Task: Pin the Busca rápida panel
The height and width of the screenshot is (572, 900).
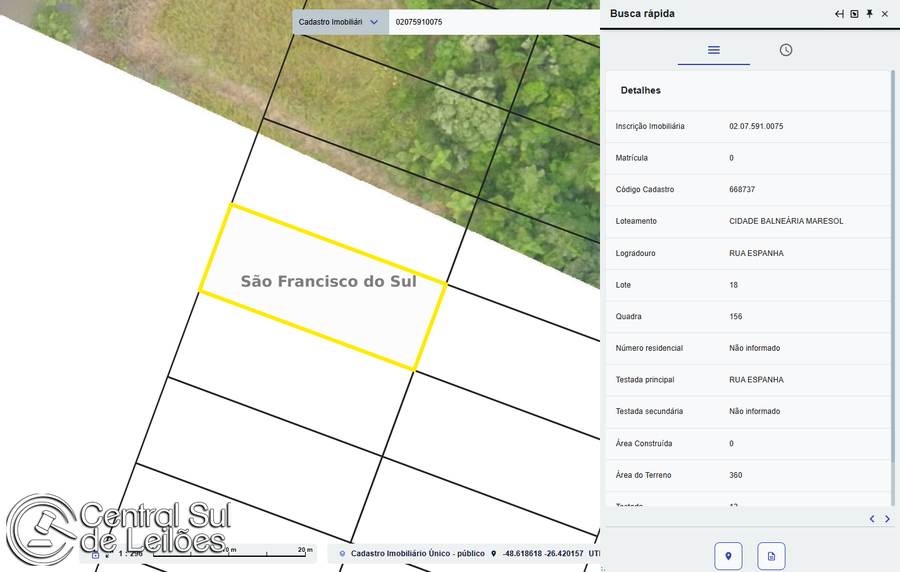Action: [870, 14]
